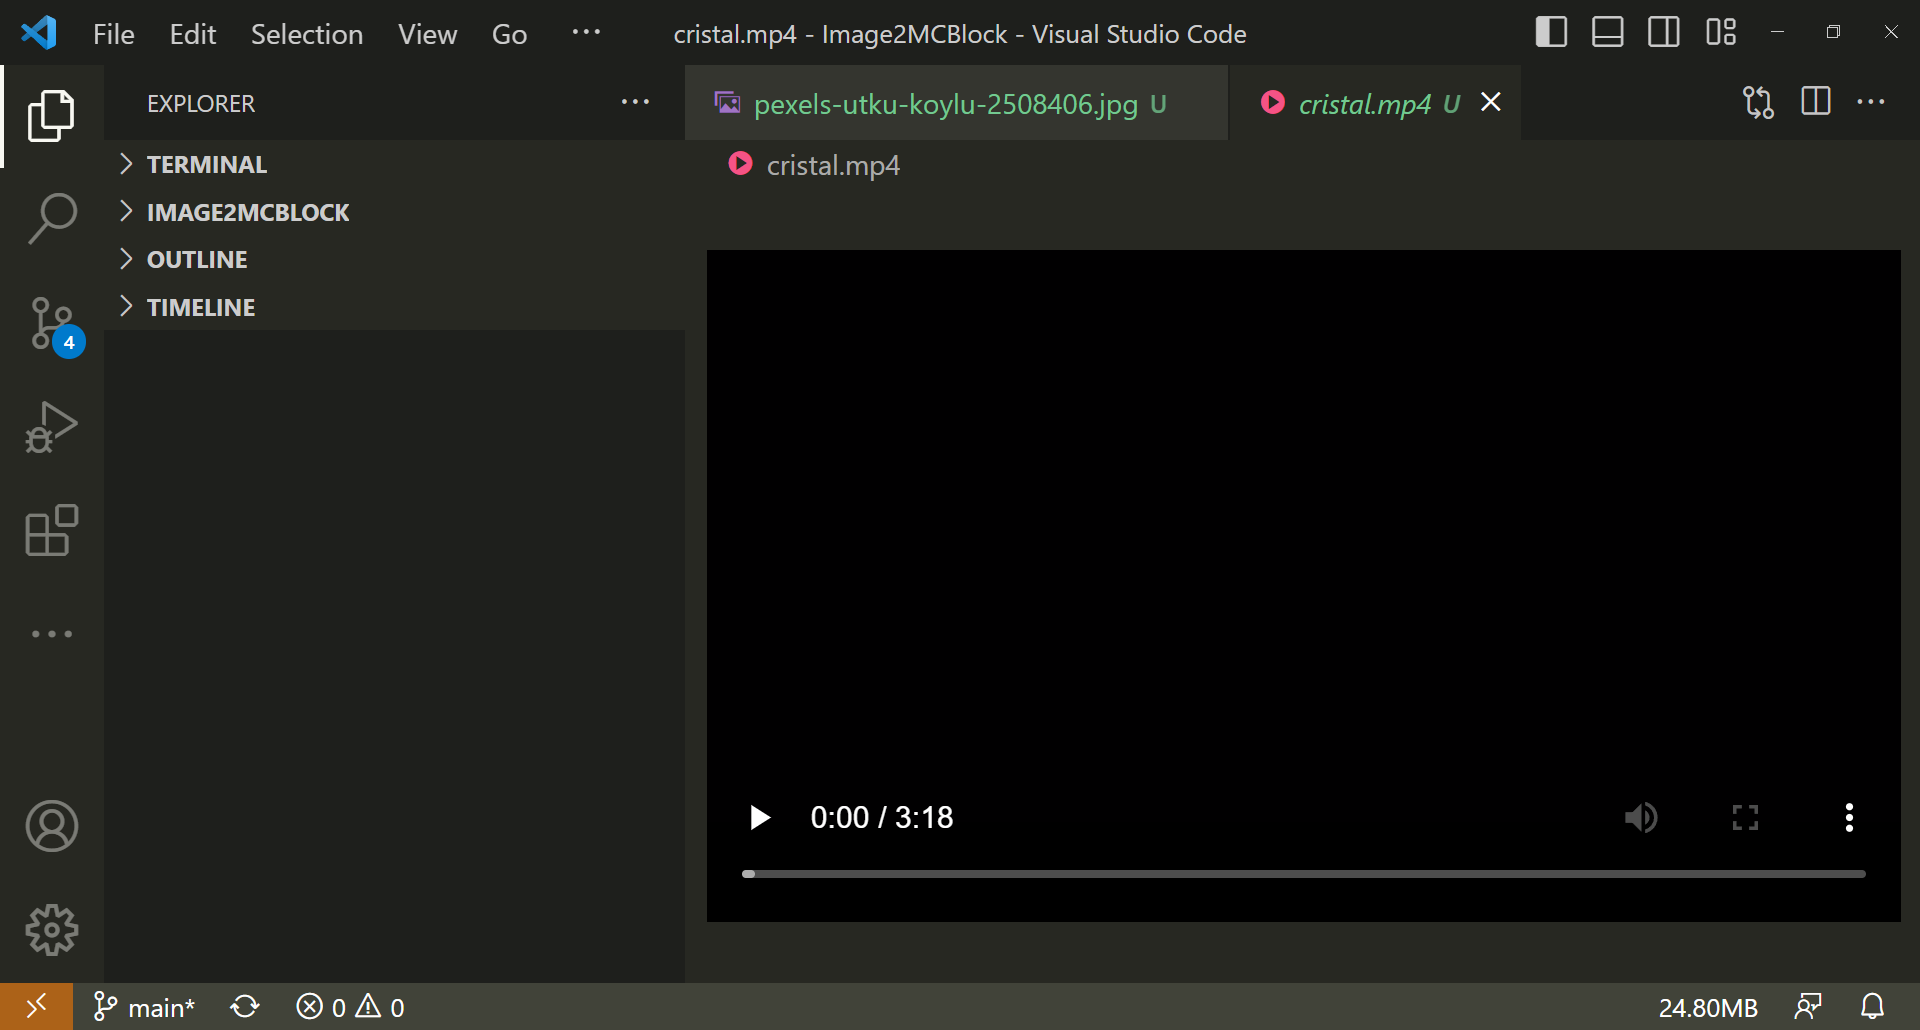Open the Manage settings gear

click(x=51, y=930)
